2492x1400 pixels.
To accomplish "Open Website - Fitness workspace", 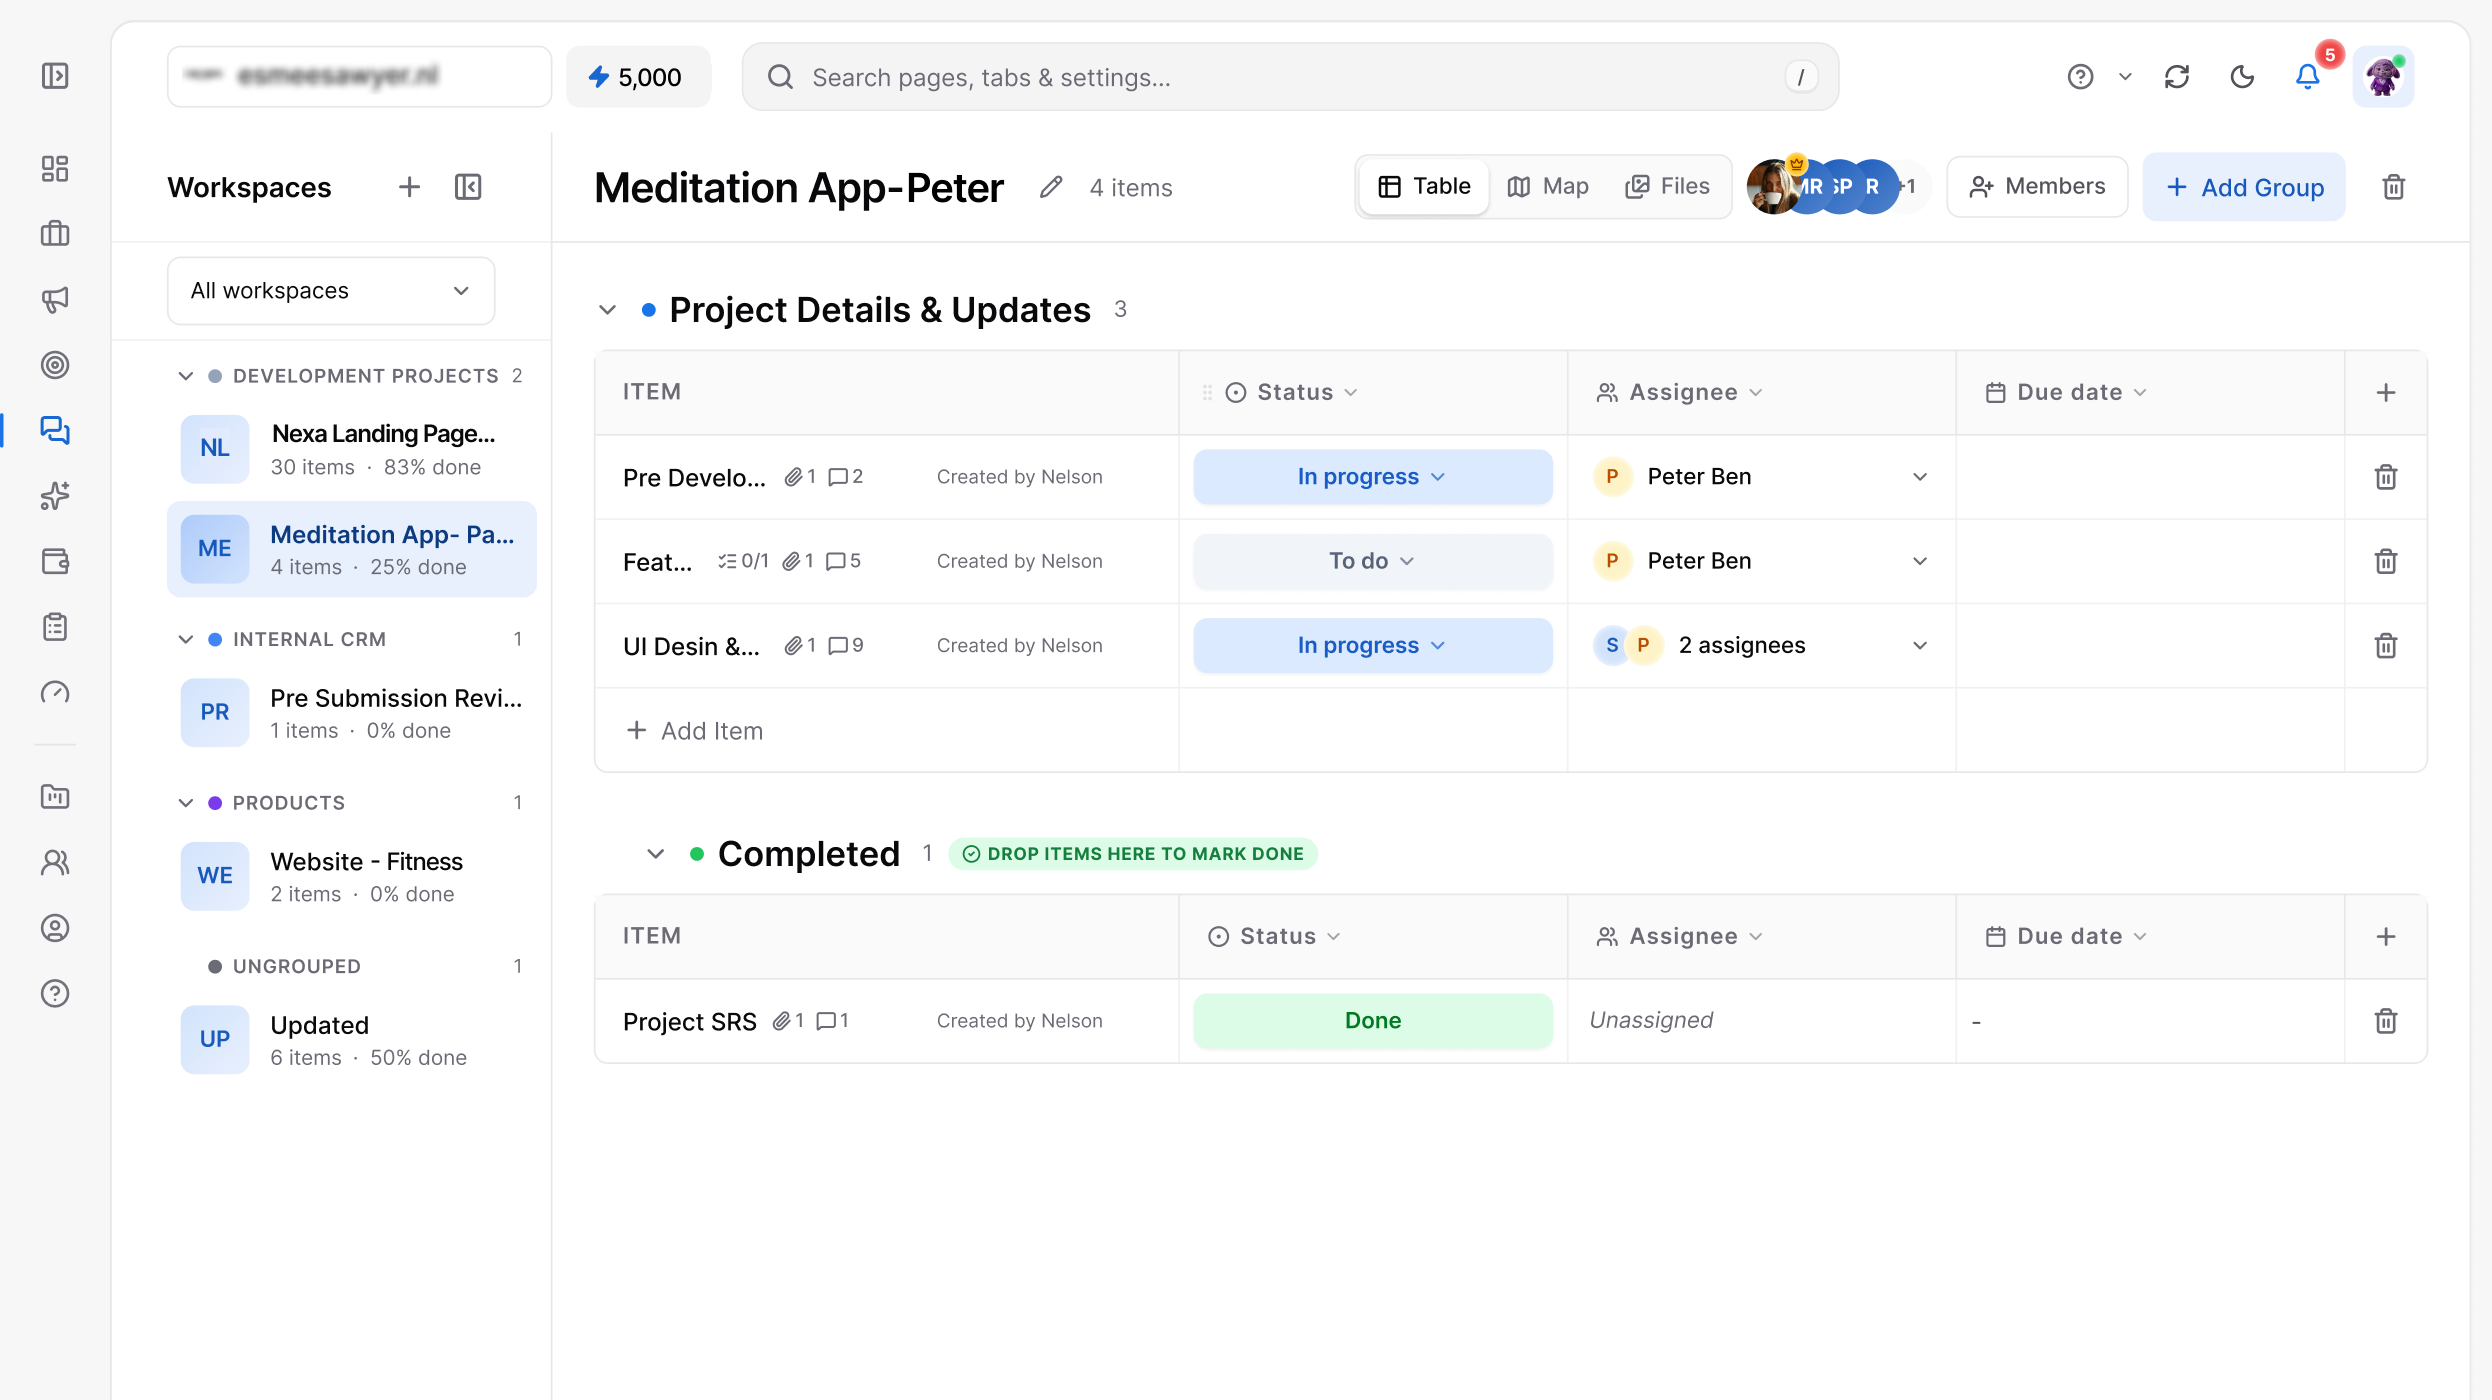I will click(x=352, y=877).
